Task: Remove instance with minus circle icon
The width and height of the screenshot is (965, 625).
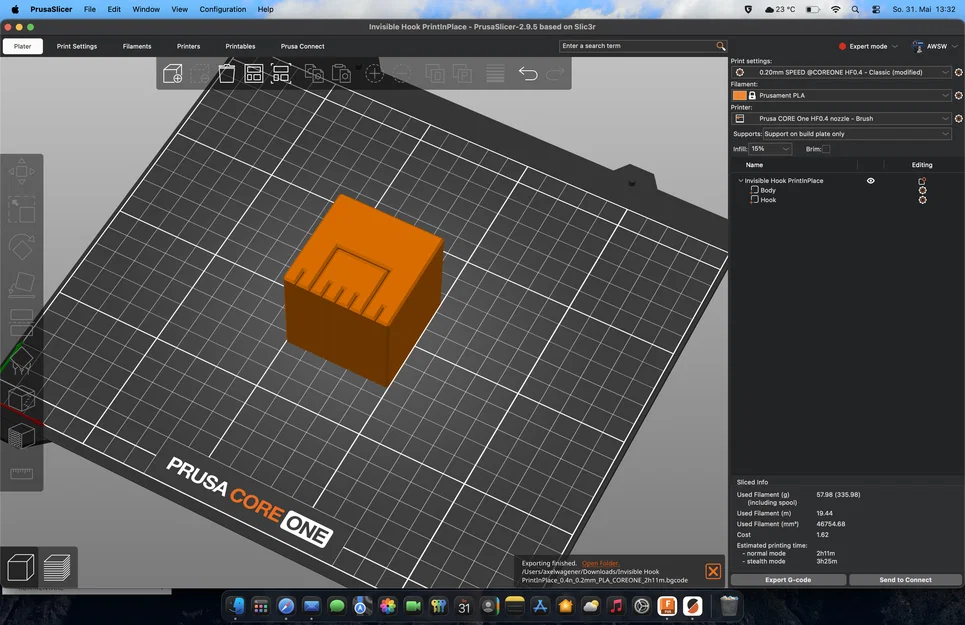Action: (x=401, y=74)
